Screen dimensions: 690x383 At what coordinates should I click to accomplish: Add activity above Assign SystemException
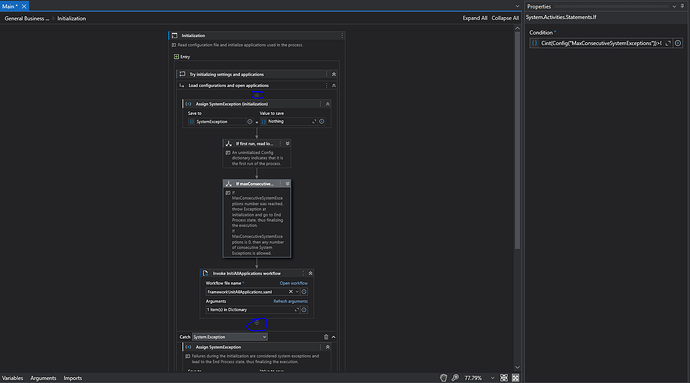coord(257,95)
